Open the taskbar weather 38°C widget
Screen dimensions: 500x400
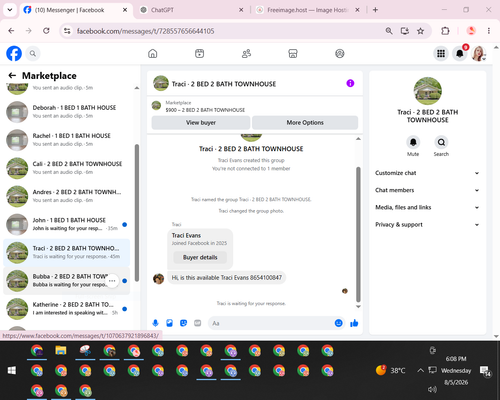390,370
